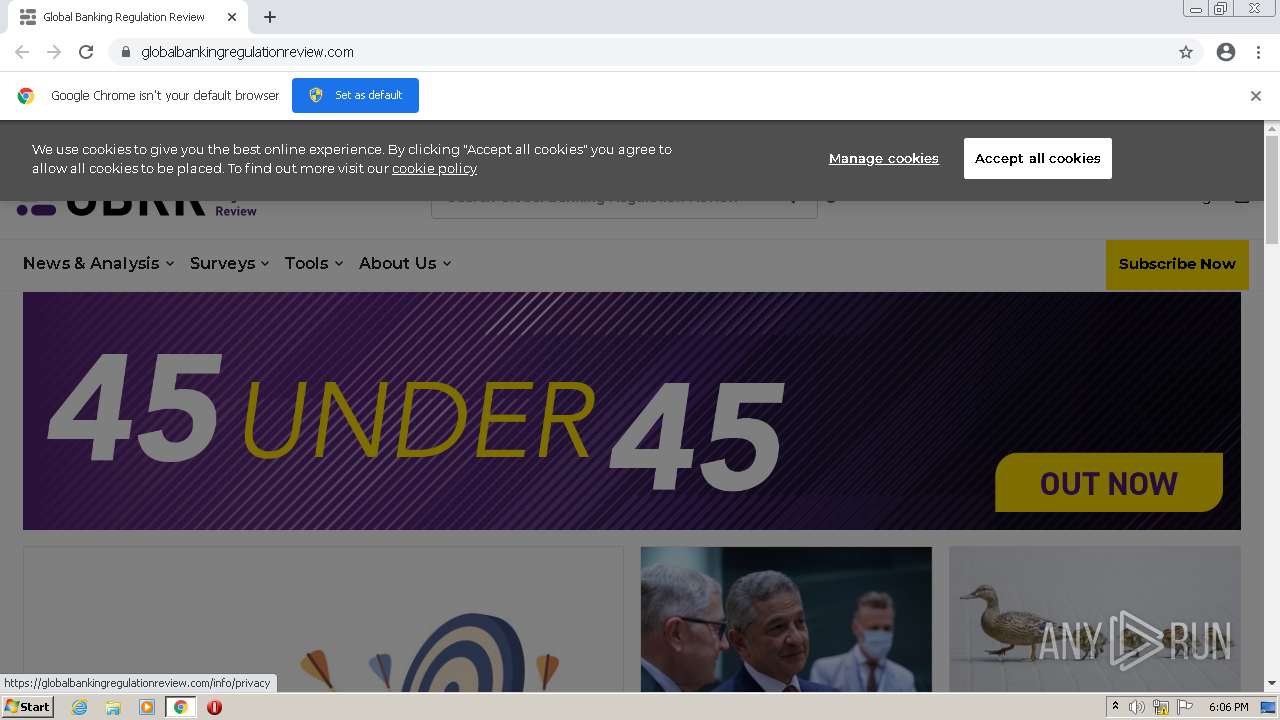Screen dimensions: 1280x720
Task: Open File Explorer from taskbar
Action: click(x=113, y=707)
